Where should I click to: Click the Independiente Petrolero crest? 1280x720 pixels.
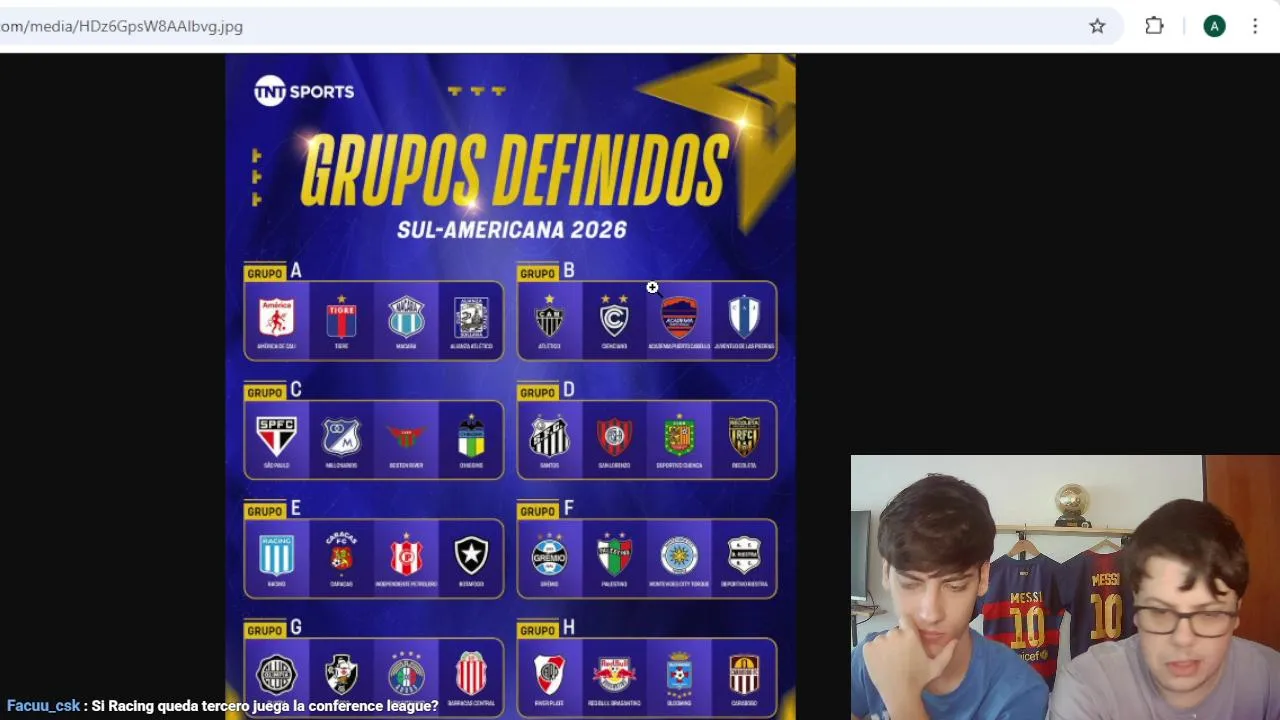point(406,555)
